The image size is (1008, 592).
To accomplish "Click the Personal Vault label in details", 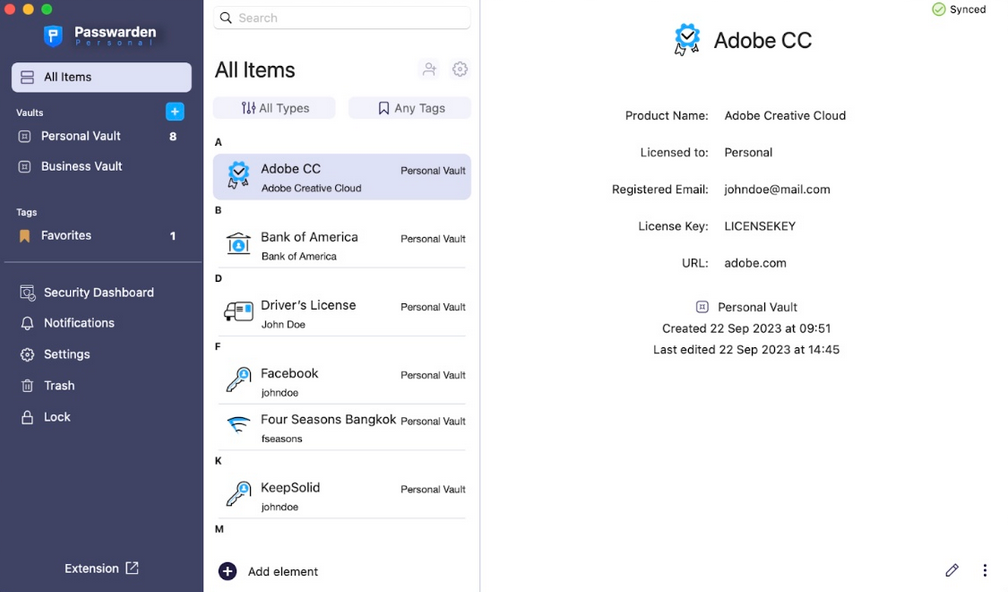I will 757,307.
